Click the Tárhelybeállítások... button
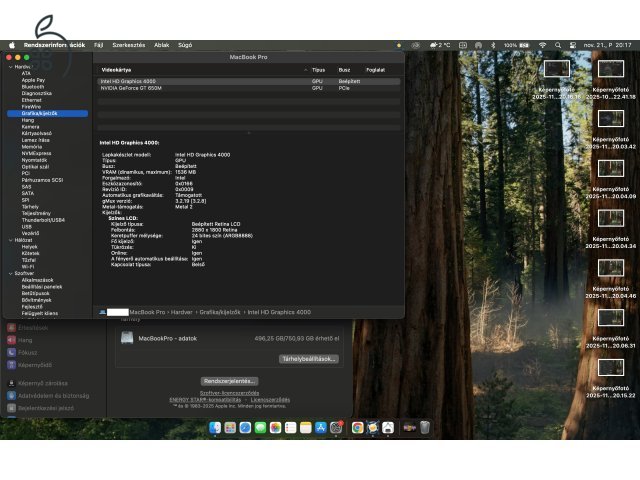Viewport: 640px width, 480px height. 309,359
